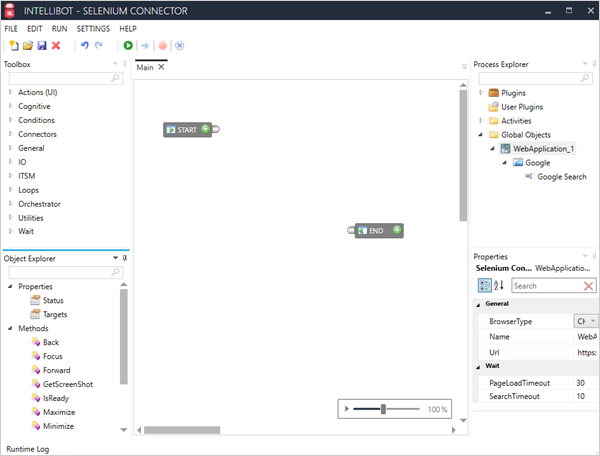Click the Toolbox search field
This screenshot has width=600, height=456.
point(65,78)
